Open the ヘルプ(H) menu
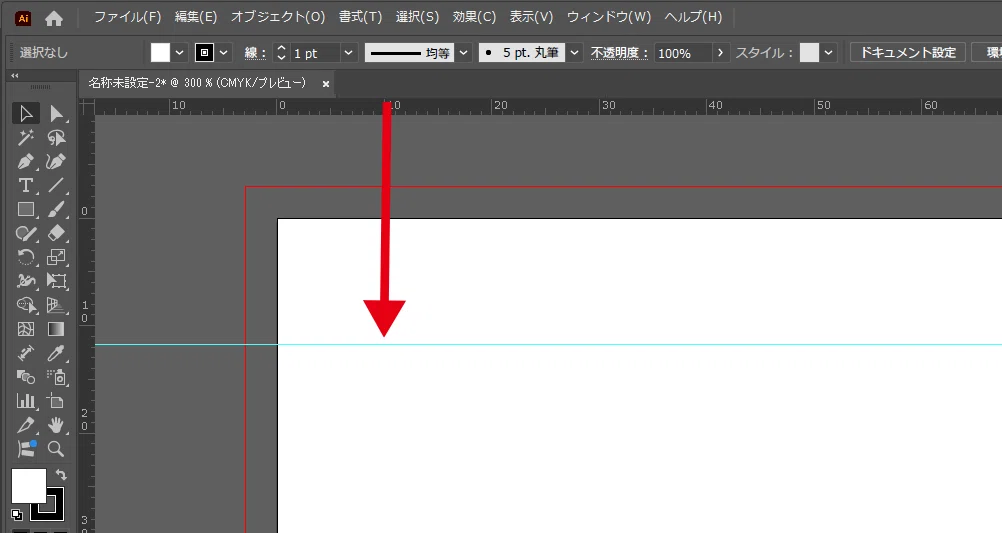This screenshot has height=533, width=1002. pos(693,17)
